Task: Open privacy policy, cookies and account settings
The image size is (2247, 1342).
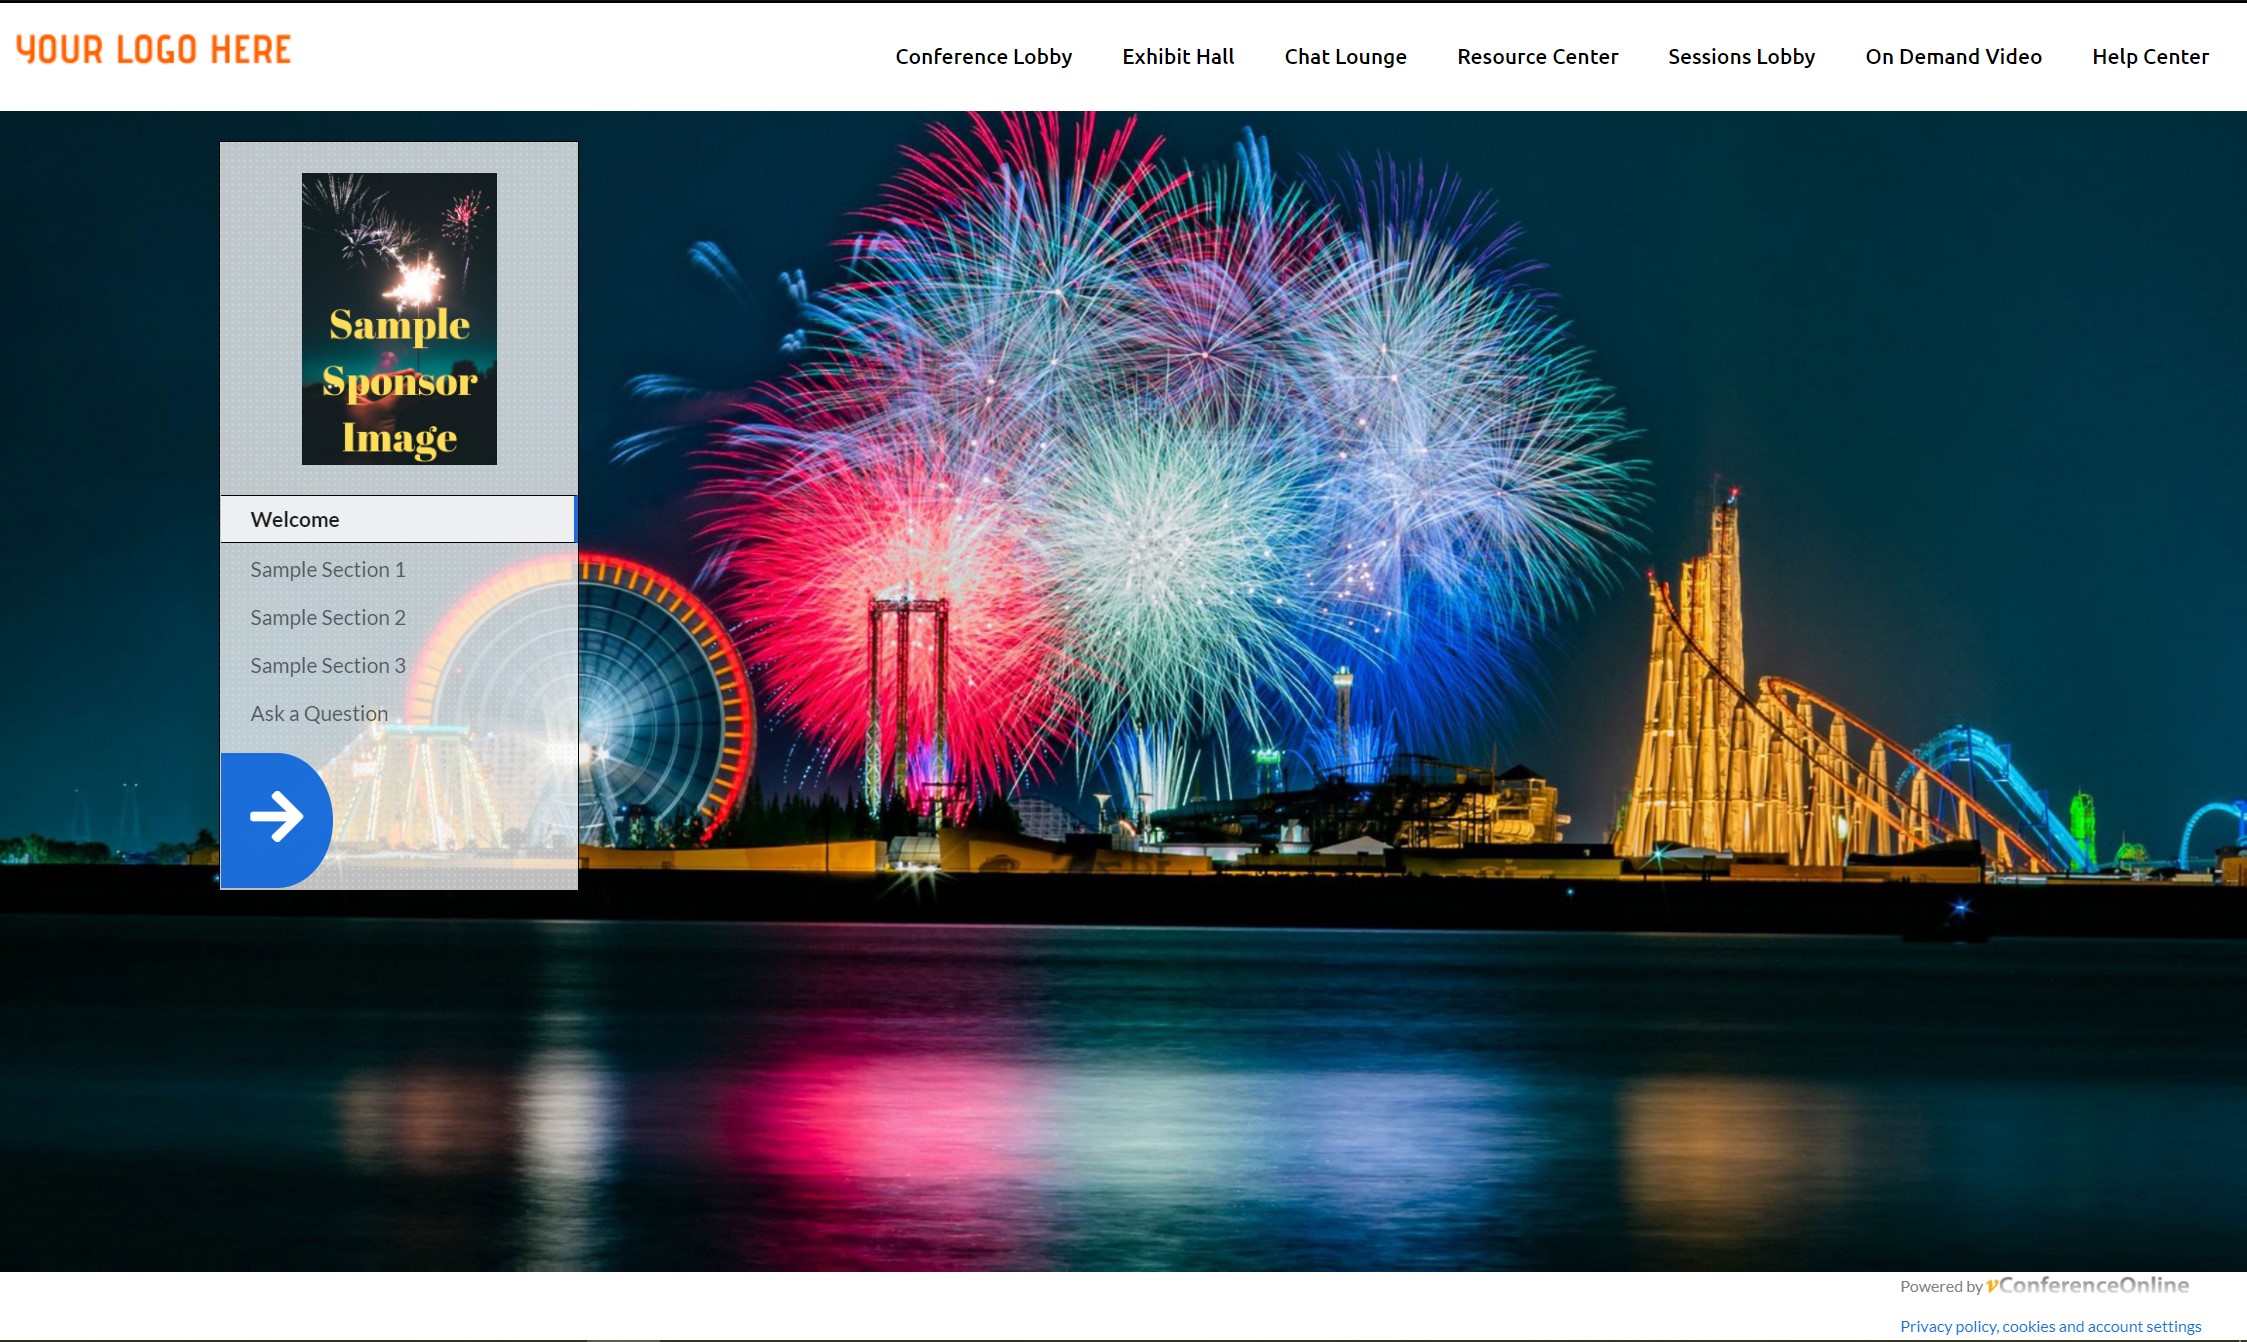Action: (x=2050, y=1326)
